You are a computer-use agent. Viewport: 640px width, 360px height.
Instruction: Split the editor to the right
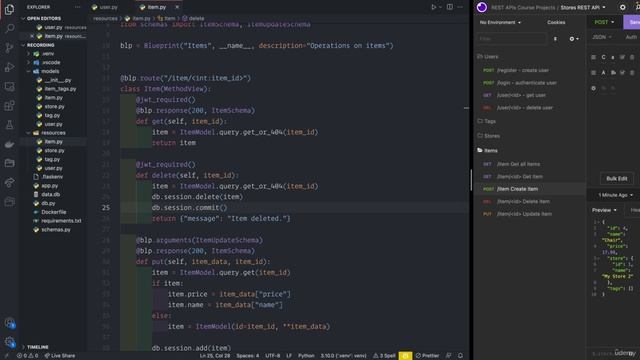pos(449,7)
